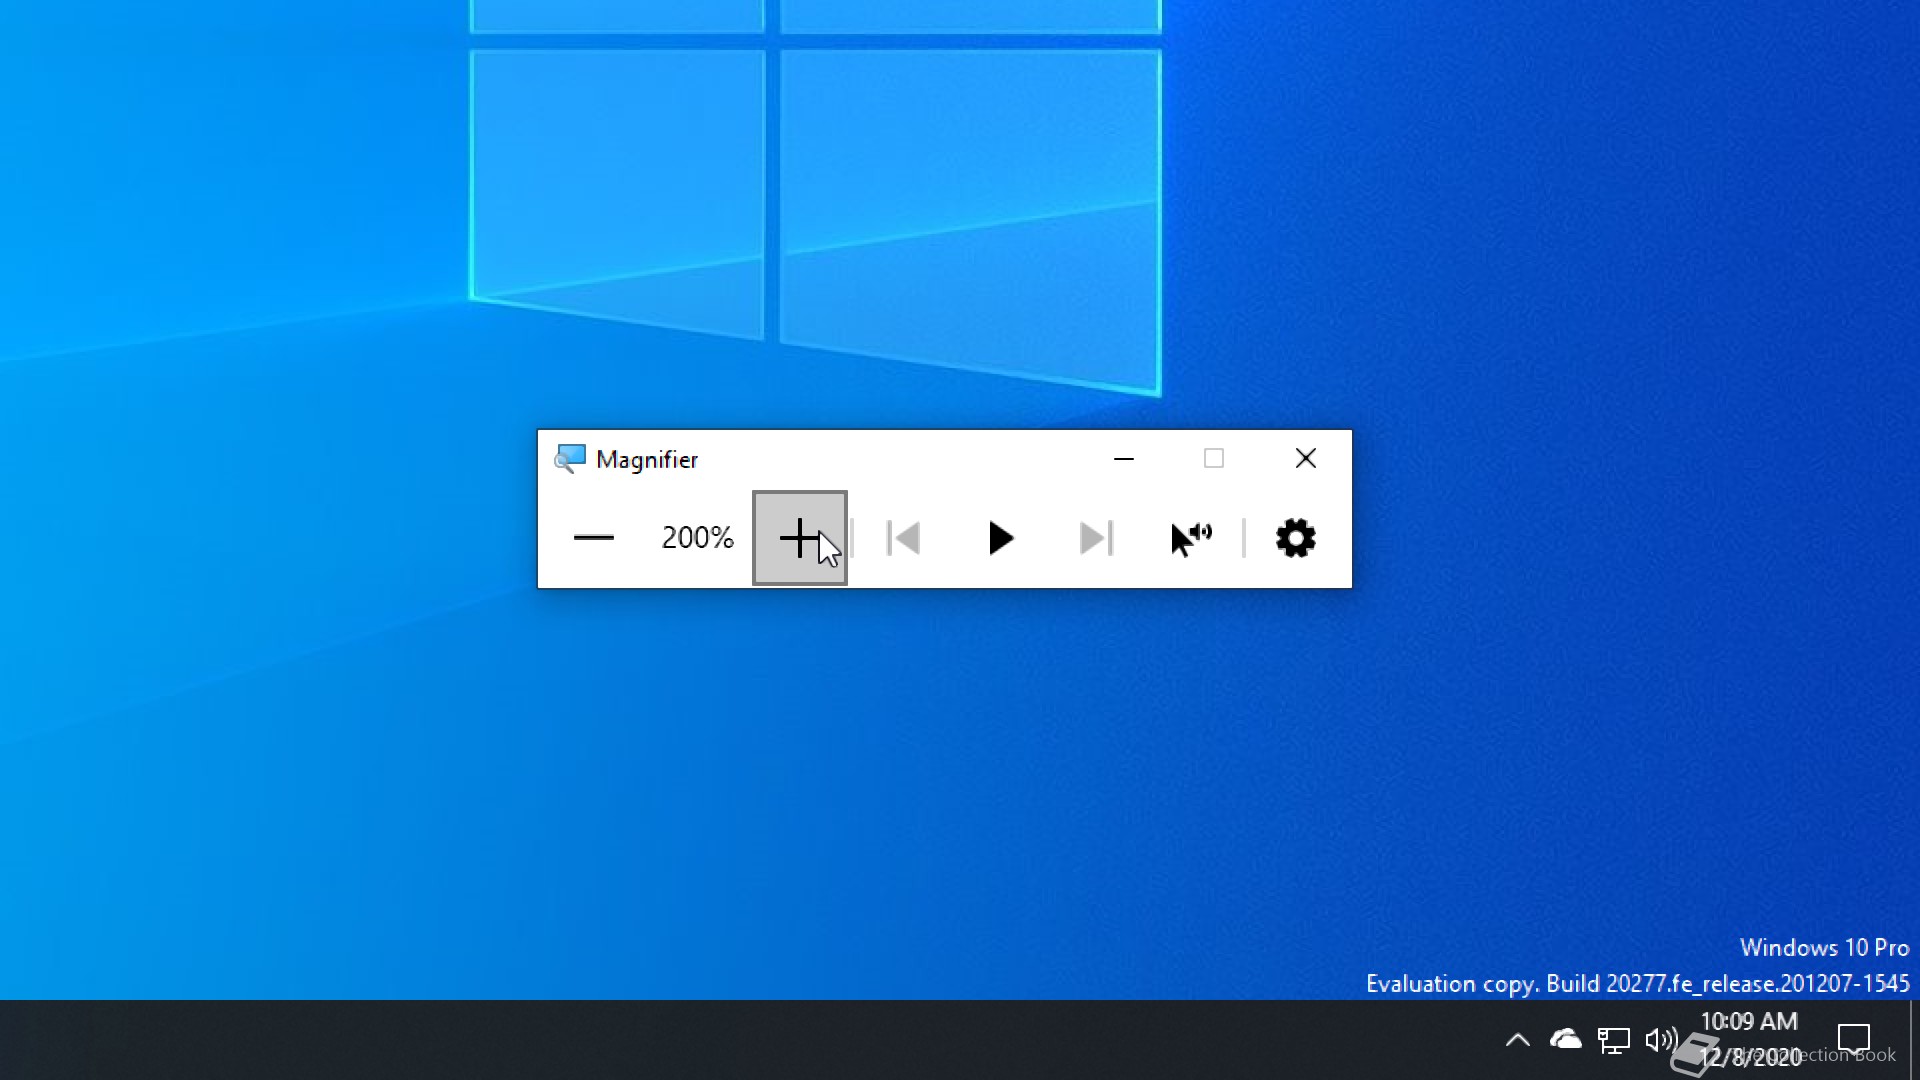Select the Read from here cursor icon
The width and height of the screenshot is (1920, 1080).
(1191, 538)
